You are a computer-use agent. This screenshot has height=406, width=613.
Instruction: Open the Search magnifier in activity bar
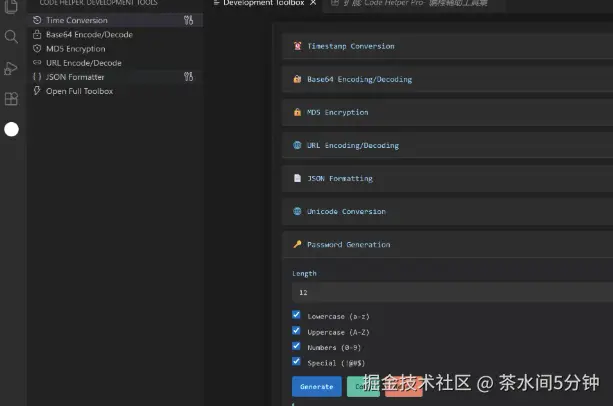coord(11,37)
